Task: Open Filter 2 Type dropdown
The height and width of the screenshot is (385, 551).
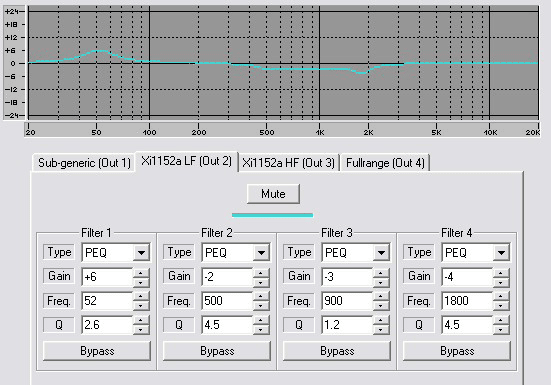Action: coord(261,252)
